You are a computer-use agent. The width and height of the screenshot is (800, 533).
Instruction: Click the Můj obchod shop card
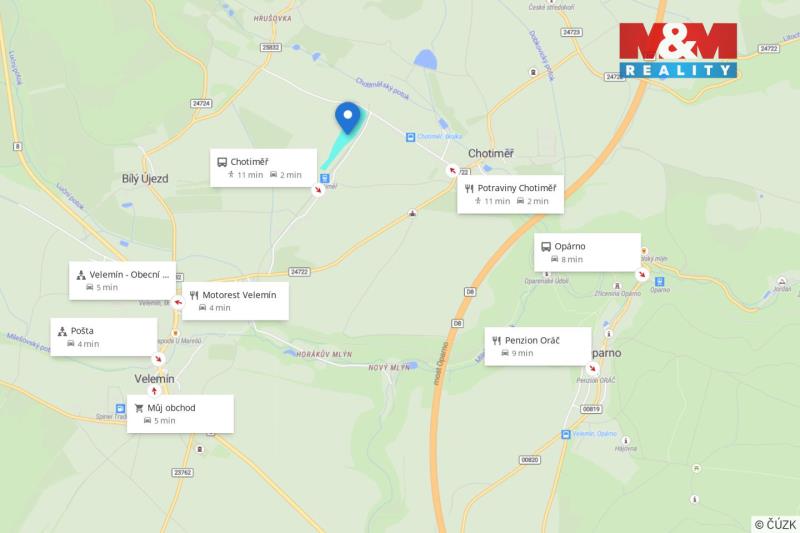180,414
